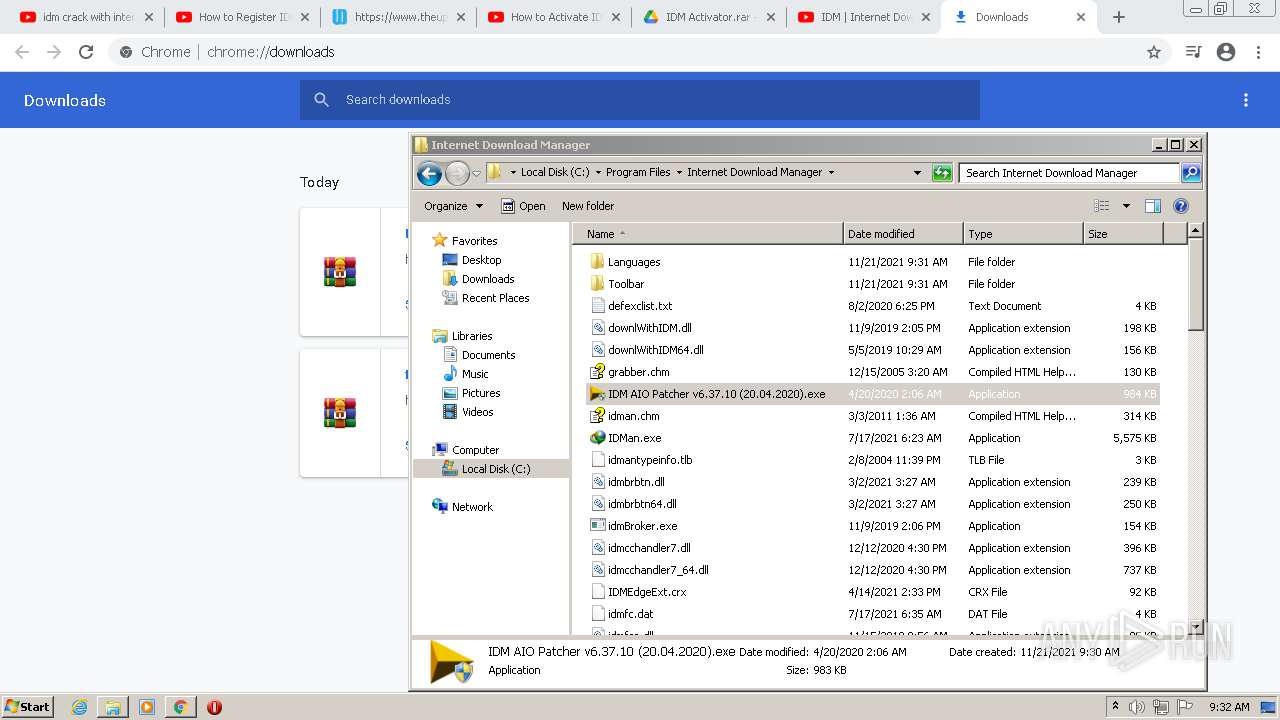Select idmBroker.exe file
This screenshot has width=1280, height=720.
click(872, 526)
